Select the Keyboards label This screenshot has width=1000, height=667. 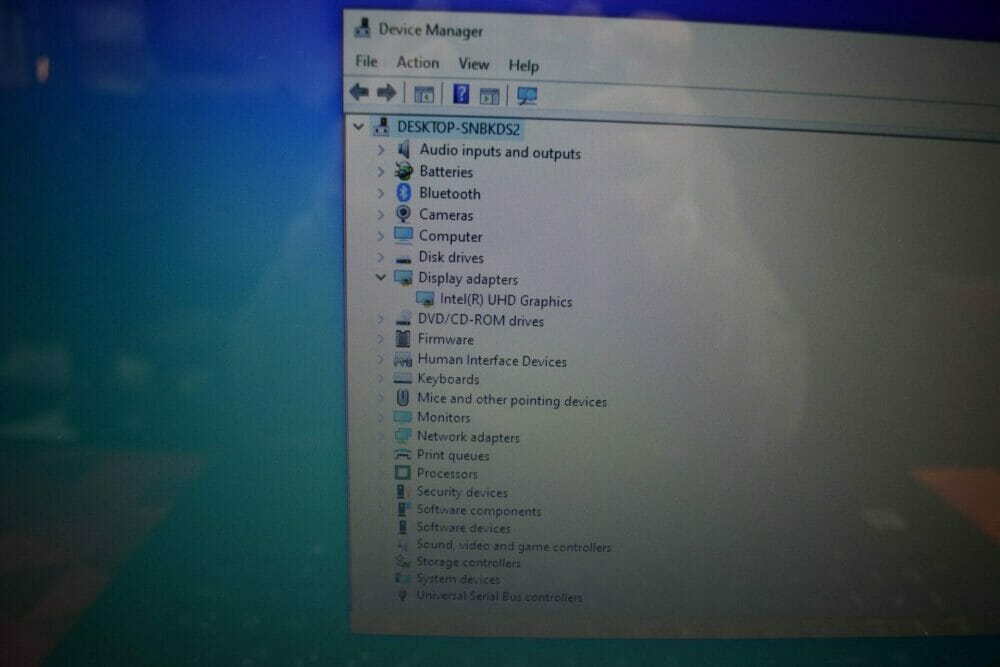point(448,379)
